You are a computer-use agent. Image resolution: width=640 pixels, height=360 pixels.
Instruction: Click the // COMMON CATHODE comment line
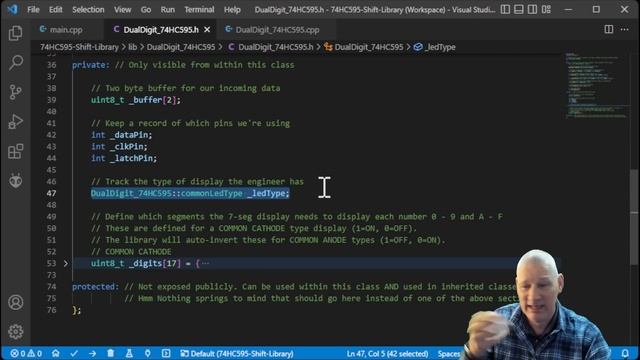131,252
